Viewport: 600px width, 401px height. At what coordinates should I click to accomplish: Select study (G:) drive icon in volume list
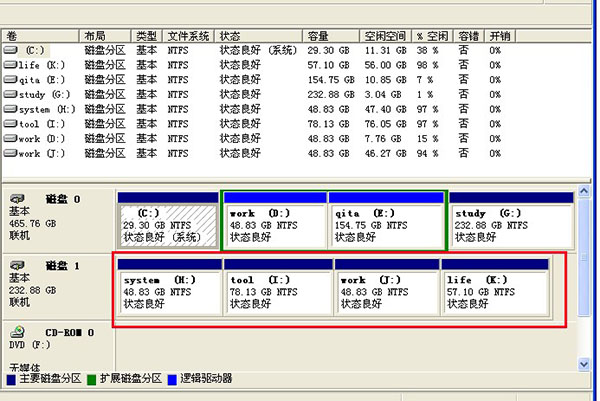point(11,95)
